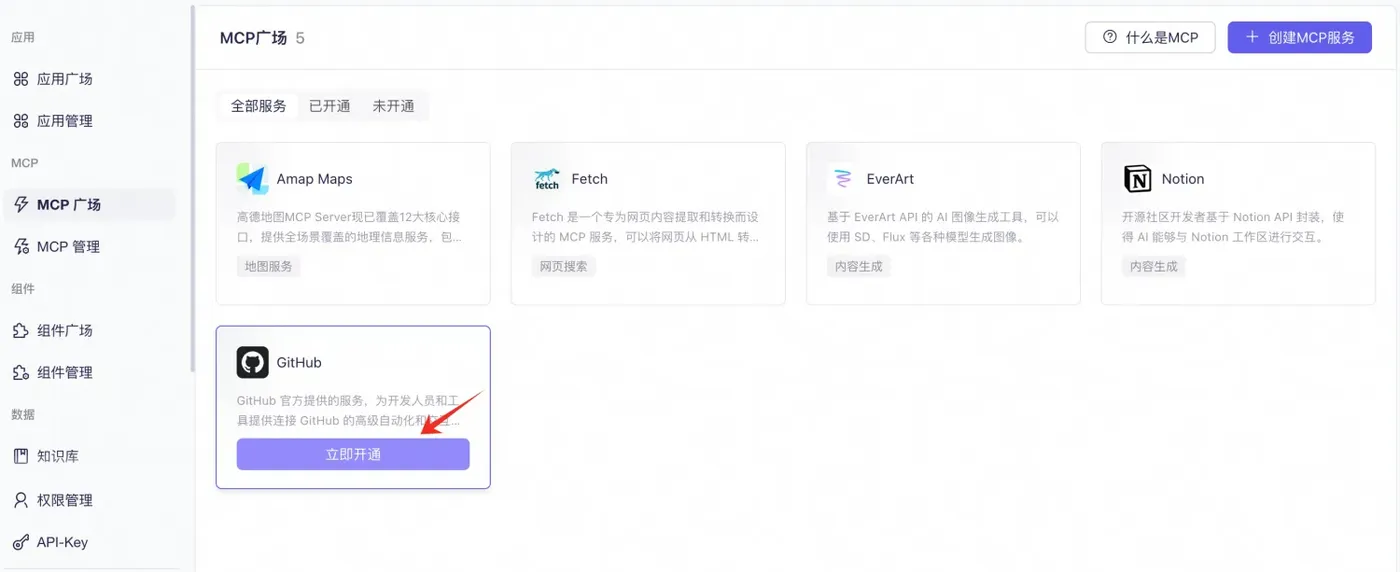Open the Fetch service card title

point(590,179)
